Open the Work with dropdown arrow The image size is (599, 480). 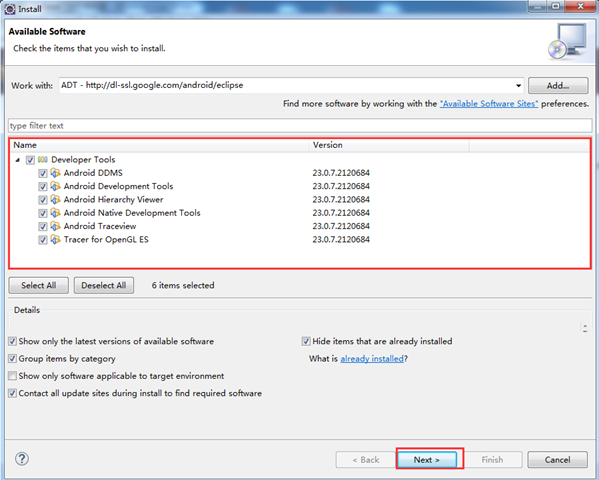(518, 86)
